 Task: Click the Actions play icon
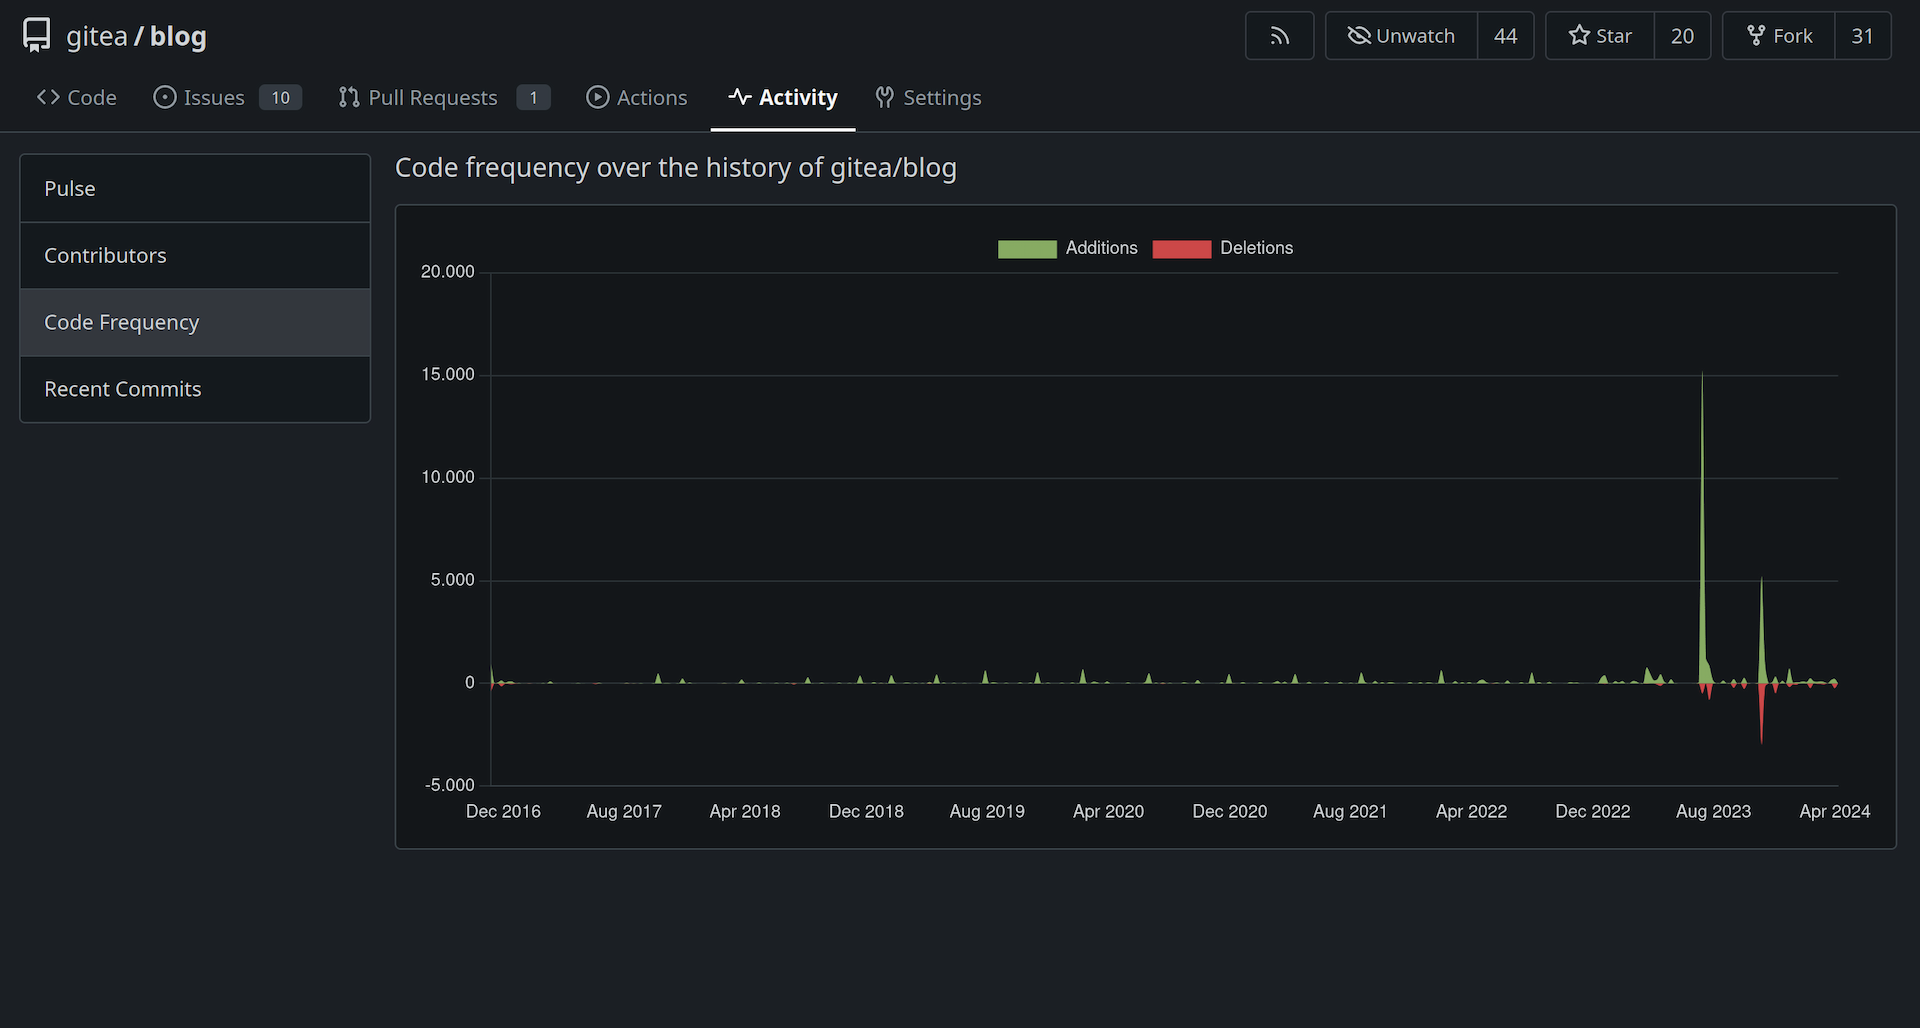(598, 97)
